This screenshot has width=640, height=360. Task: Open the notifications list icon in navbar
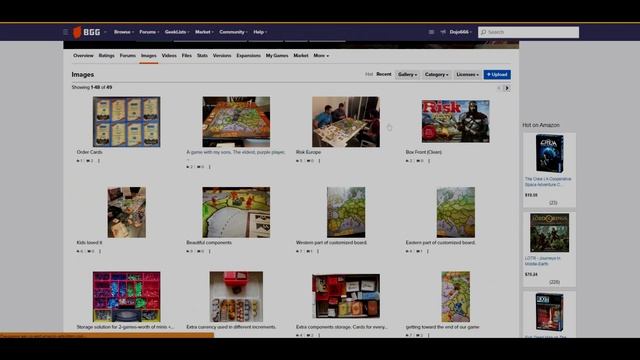431,32
